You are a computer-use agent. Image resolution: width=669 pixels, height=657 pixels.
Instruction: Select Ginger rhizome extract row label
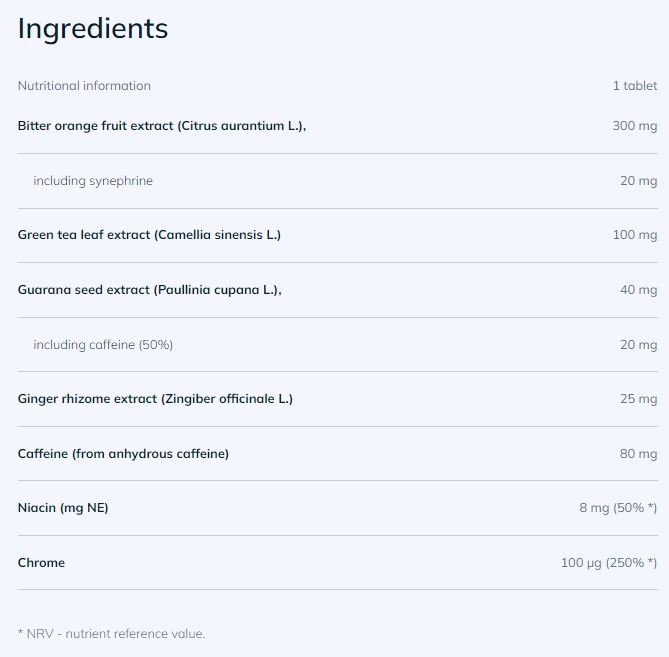[x=155, y=399]
